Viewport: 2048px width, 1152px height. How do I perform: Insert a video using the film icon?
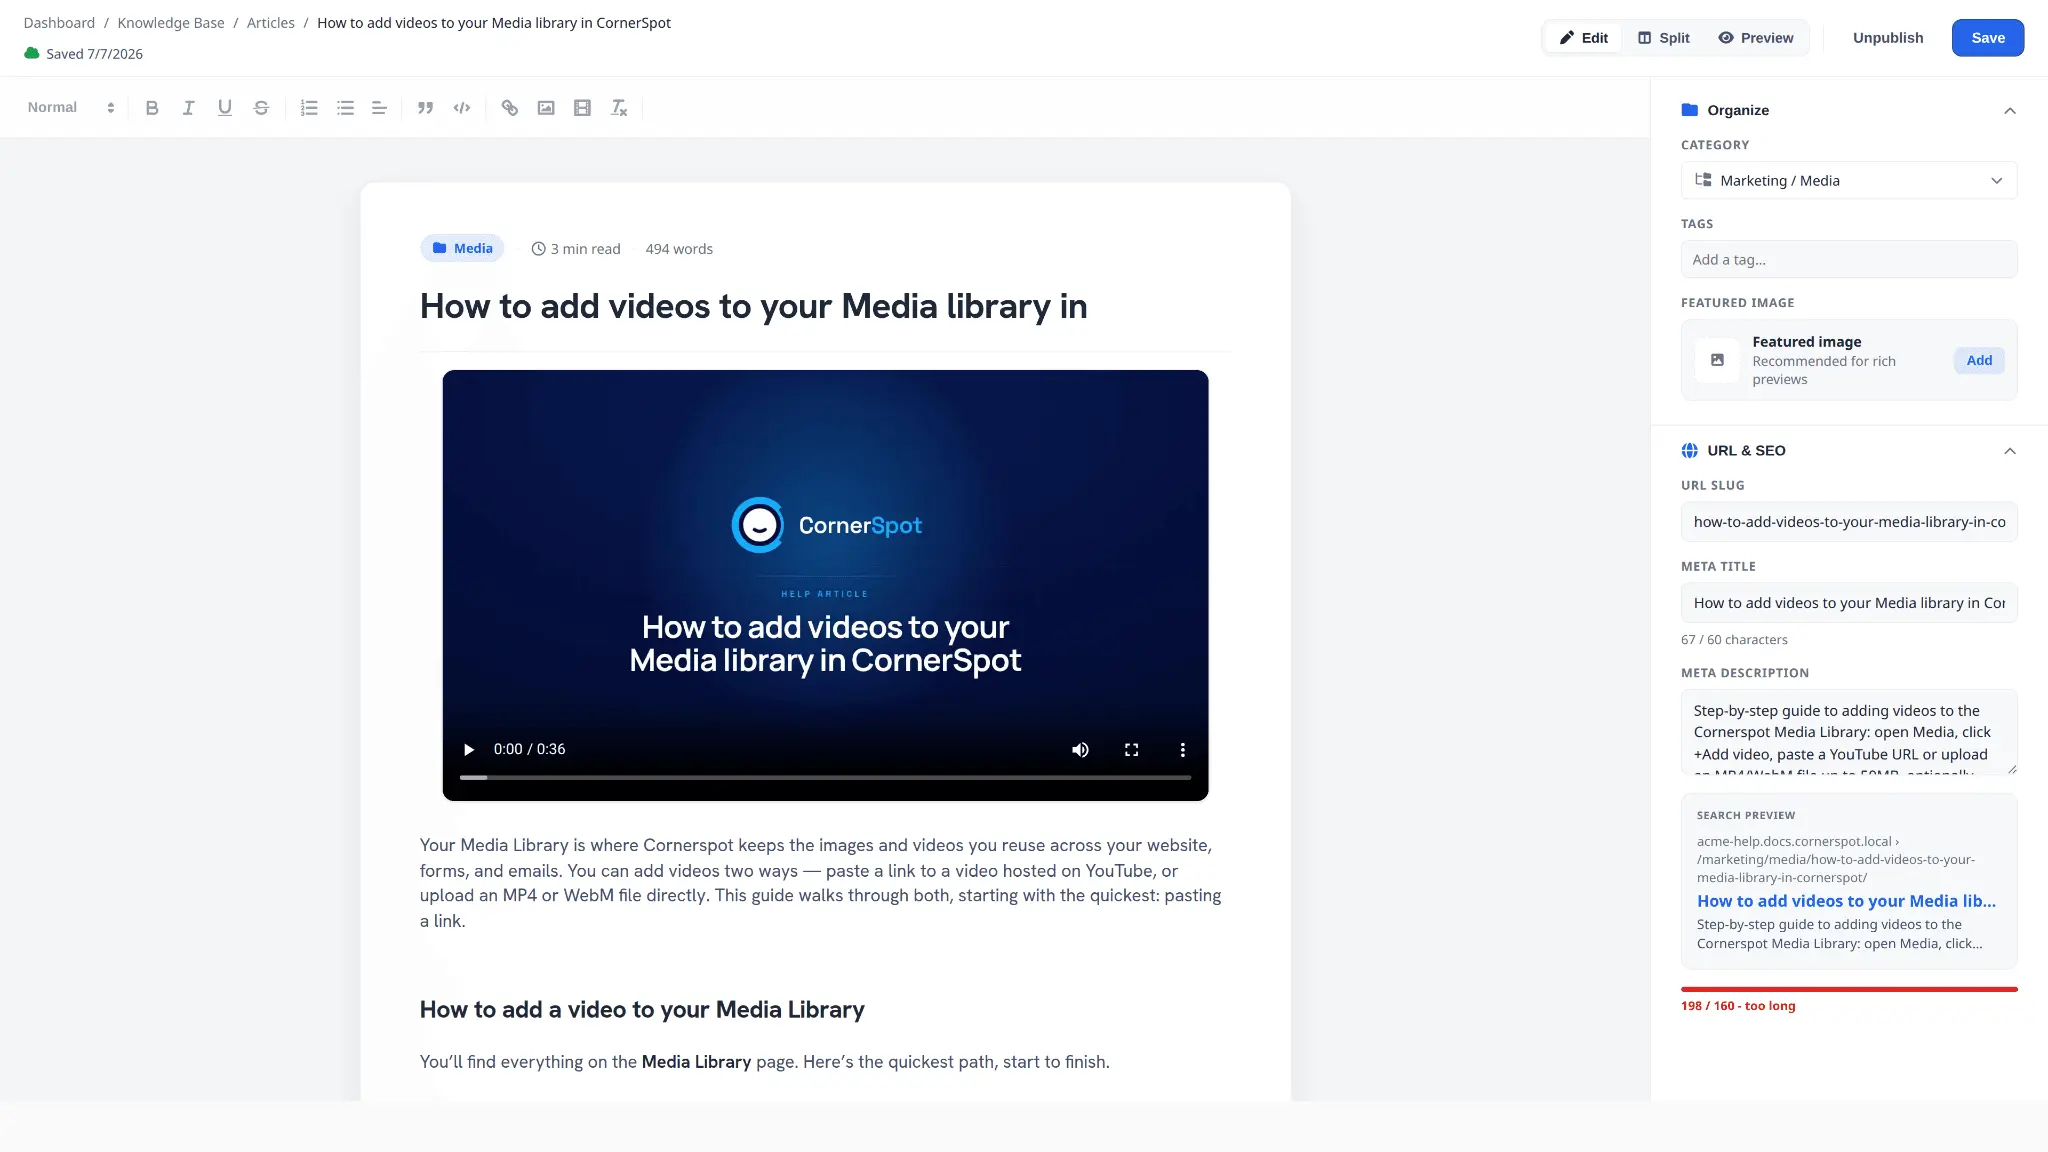[x=582, y=108]
